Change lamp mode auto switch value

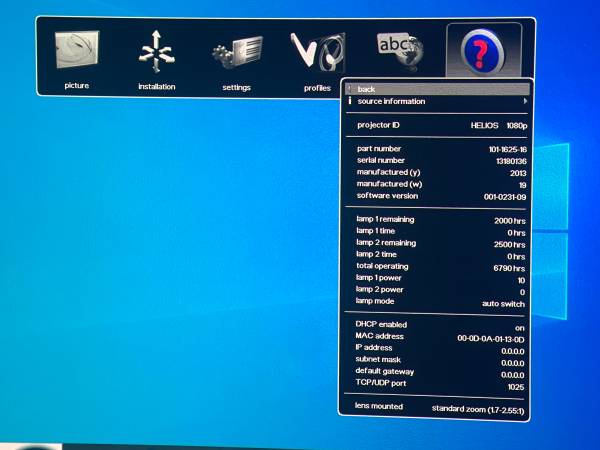click(x=503, y=302)
